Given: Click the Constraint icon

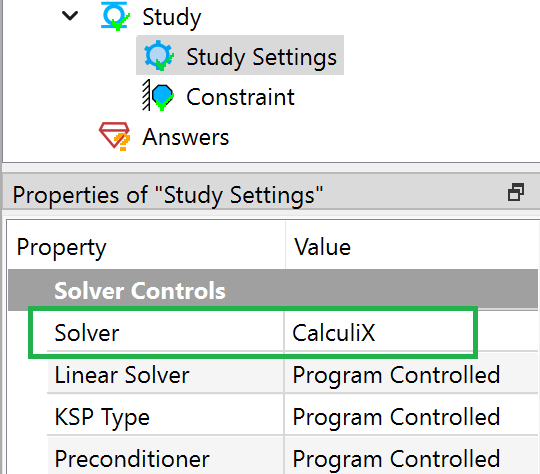Looking at the screenshot, I should coord(158,95).
